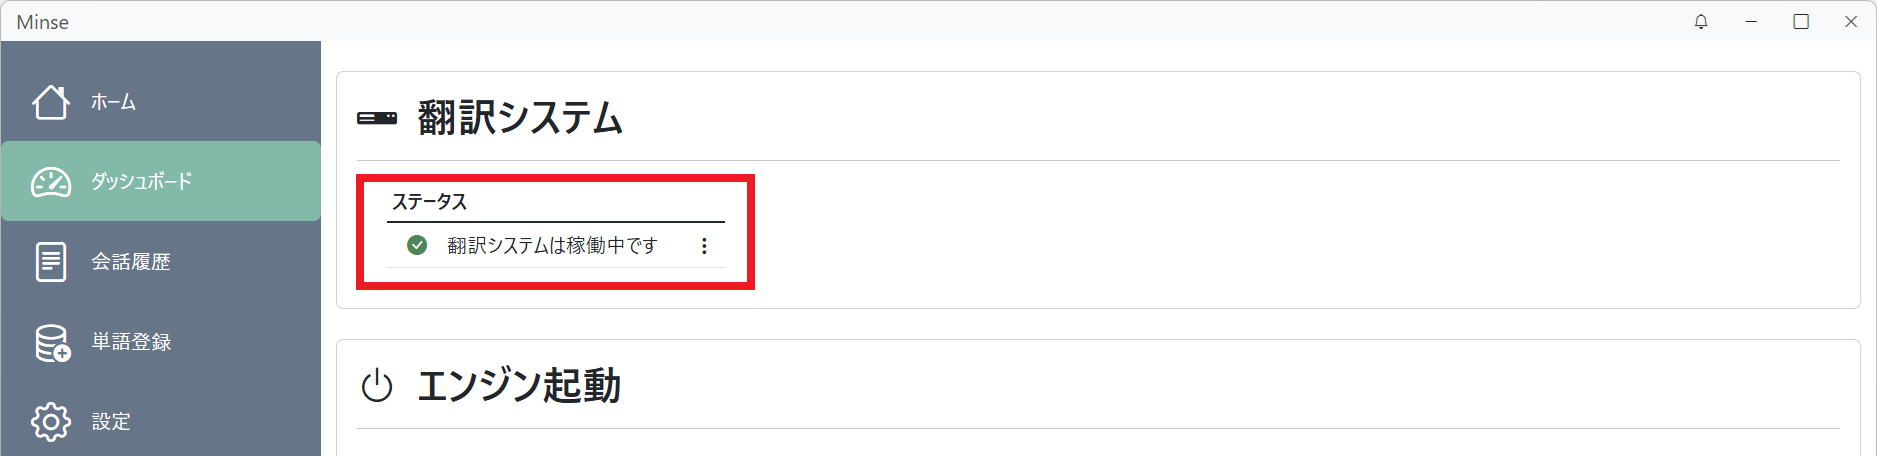Open 単語登録 page
Viewport: 1877px width, 456px height.
click(131, 342)
